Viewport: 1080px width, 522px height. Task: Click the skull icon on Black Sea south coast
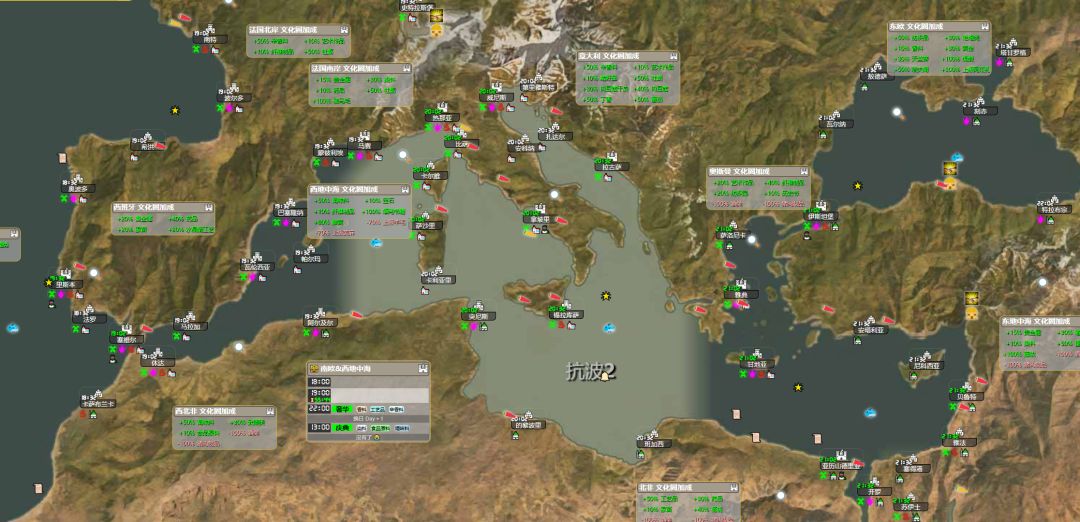pyautogui.click(x=950, y=183)
